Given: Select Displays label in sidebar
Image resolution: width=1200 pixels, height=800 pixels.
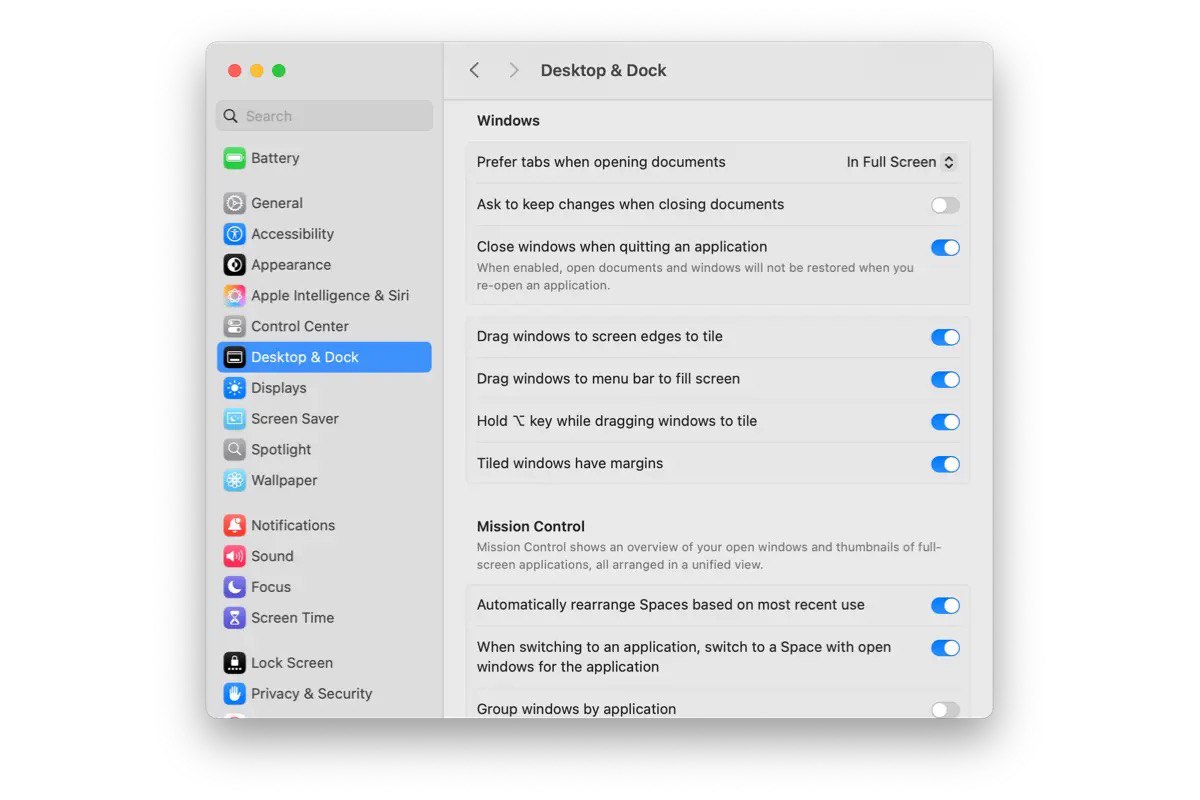Looking at the screenshot, I should coord(279,388).
